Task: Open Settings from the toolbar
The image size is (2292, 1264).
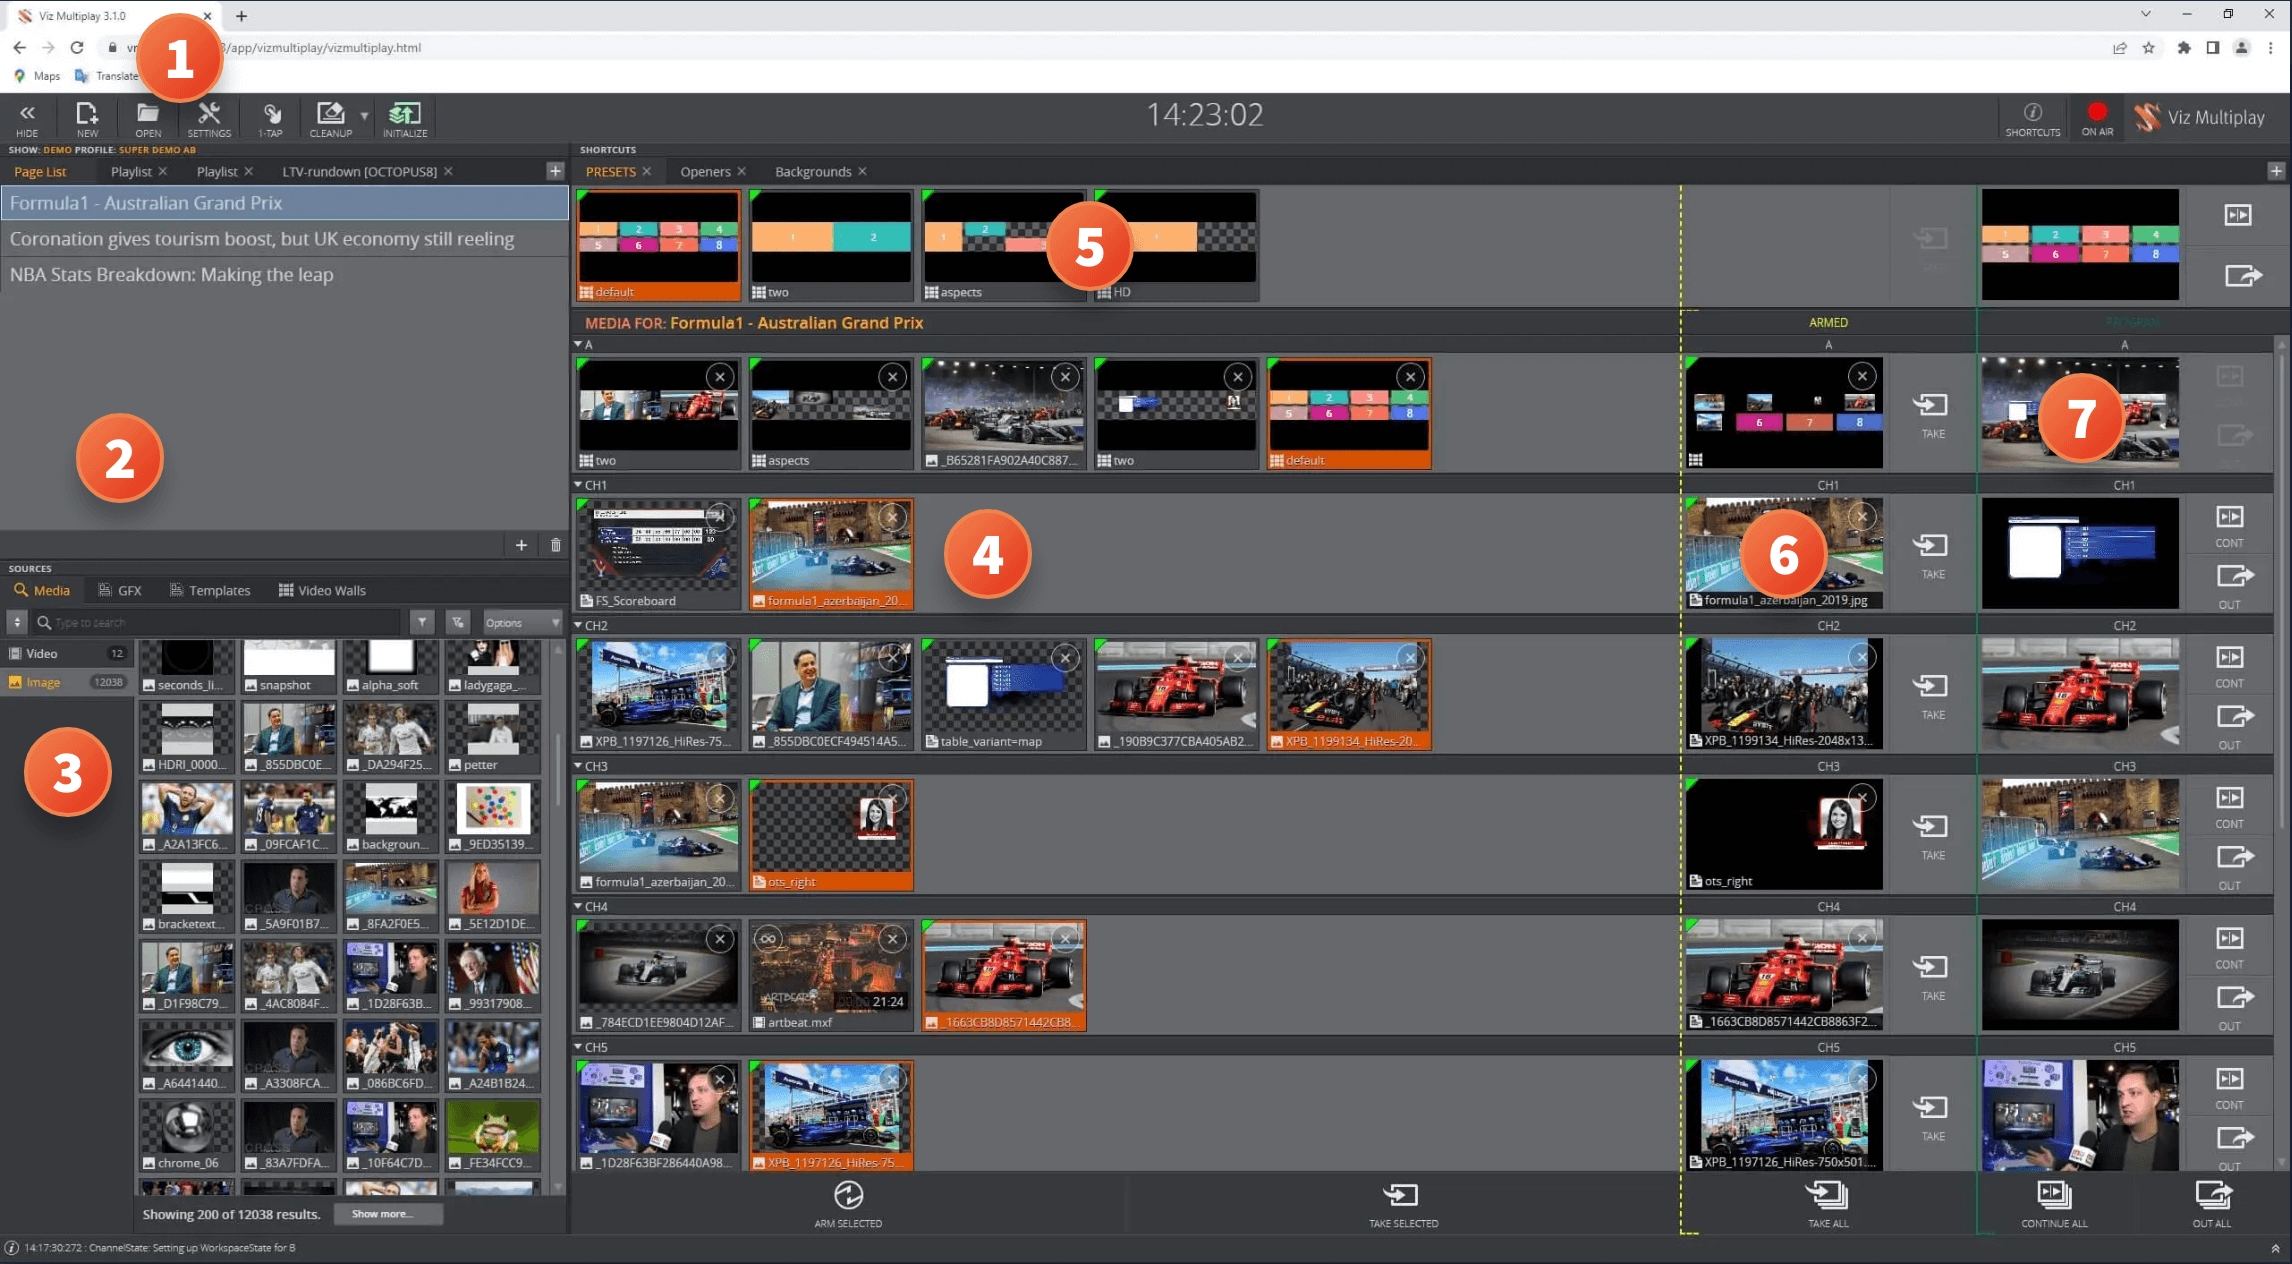Action: coord(208,117)
